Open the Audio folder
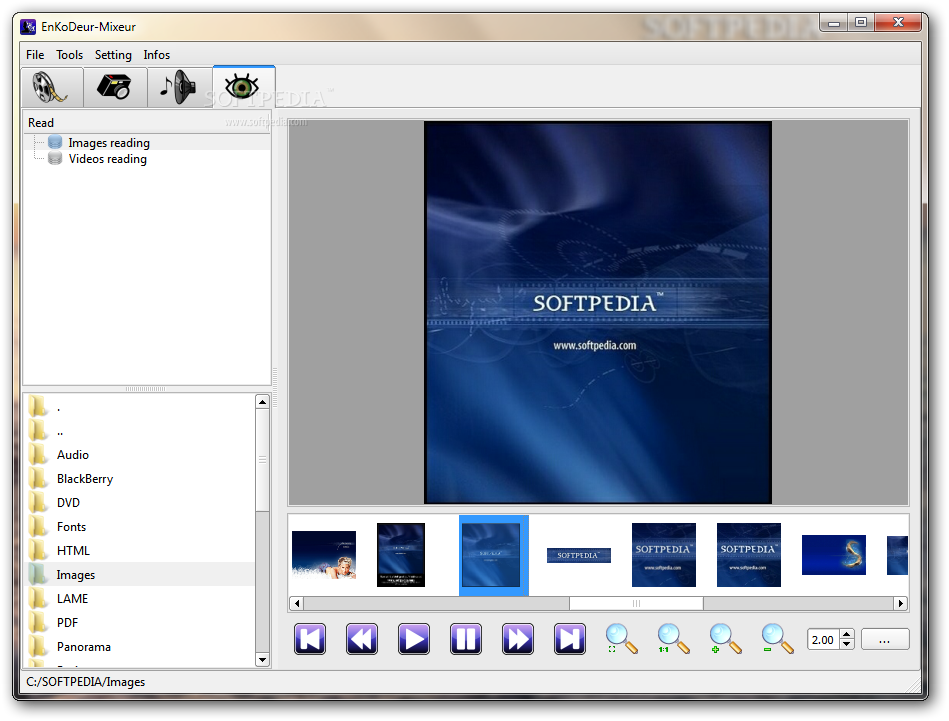 (73, 455)
